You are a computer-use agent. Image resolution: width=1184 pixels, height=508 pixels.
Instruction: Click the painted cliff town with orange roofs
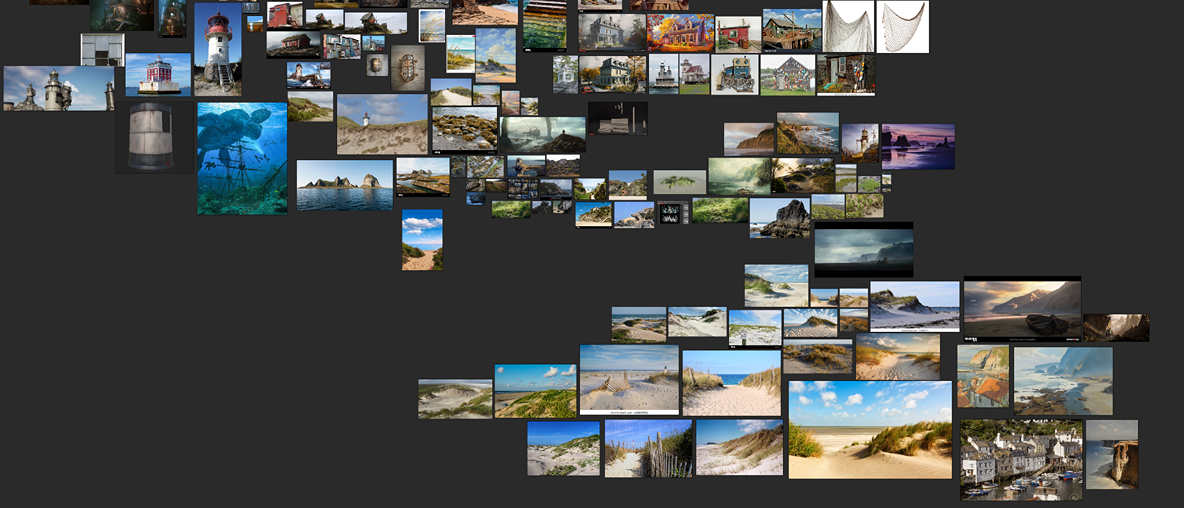pos(983,377)
